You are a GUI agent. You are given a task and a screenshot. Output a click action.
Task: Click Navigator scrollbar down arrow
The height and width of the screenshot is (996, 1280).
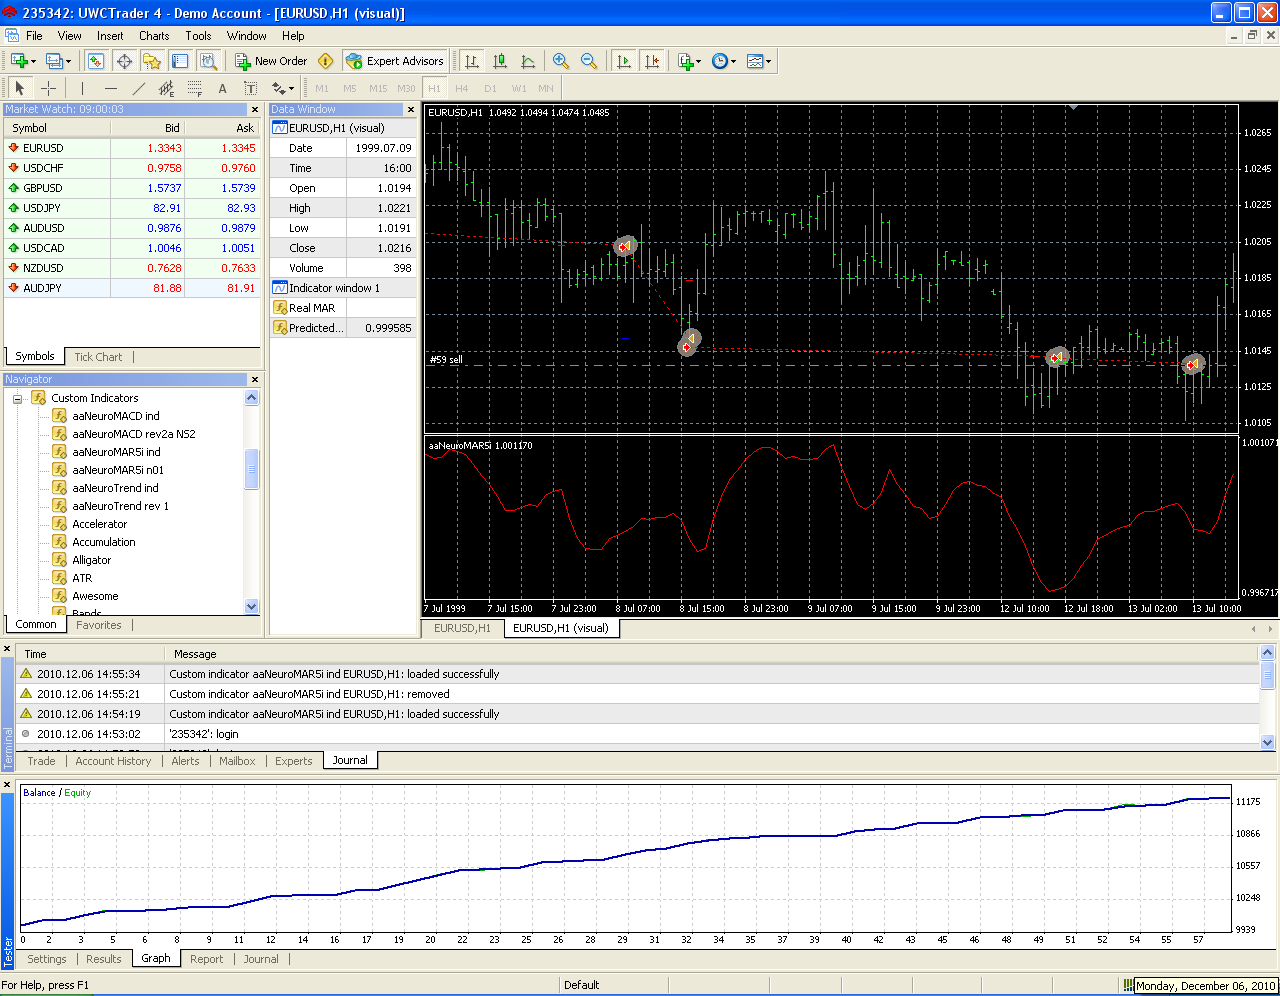[251, 606]
